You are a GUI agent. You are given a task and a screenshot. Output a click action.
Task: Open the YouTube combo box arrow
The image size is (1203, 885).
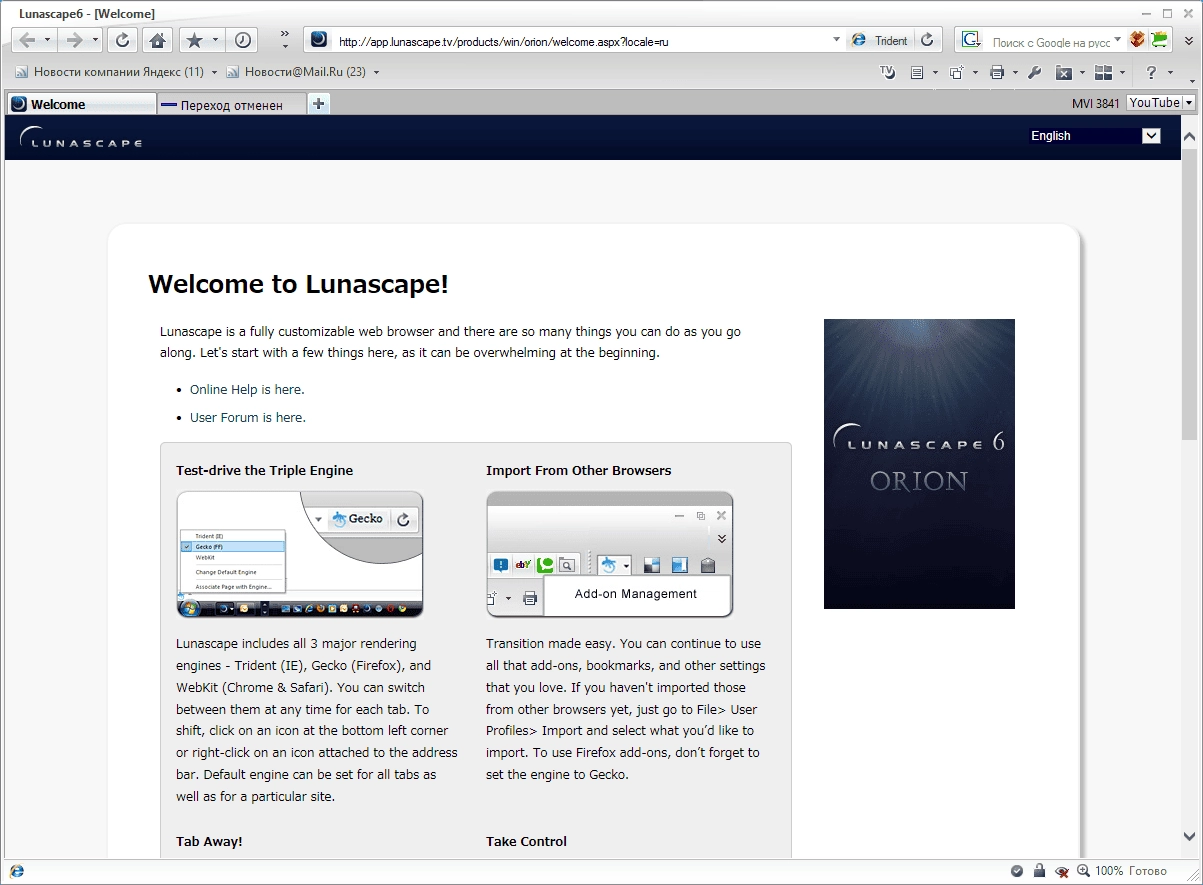click(x=1189, y=103)
